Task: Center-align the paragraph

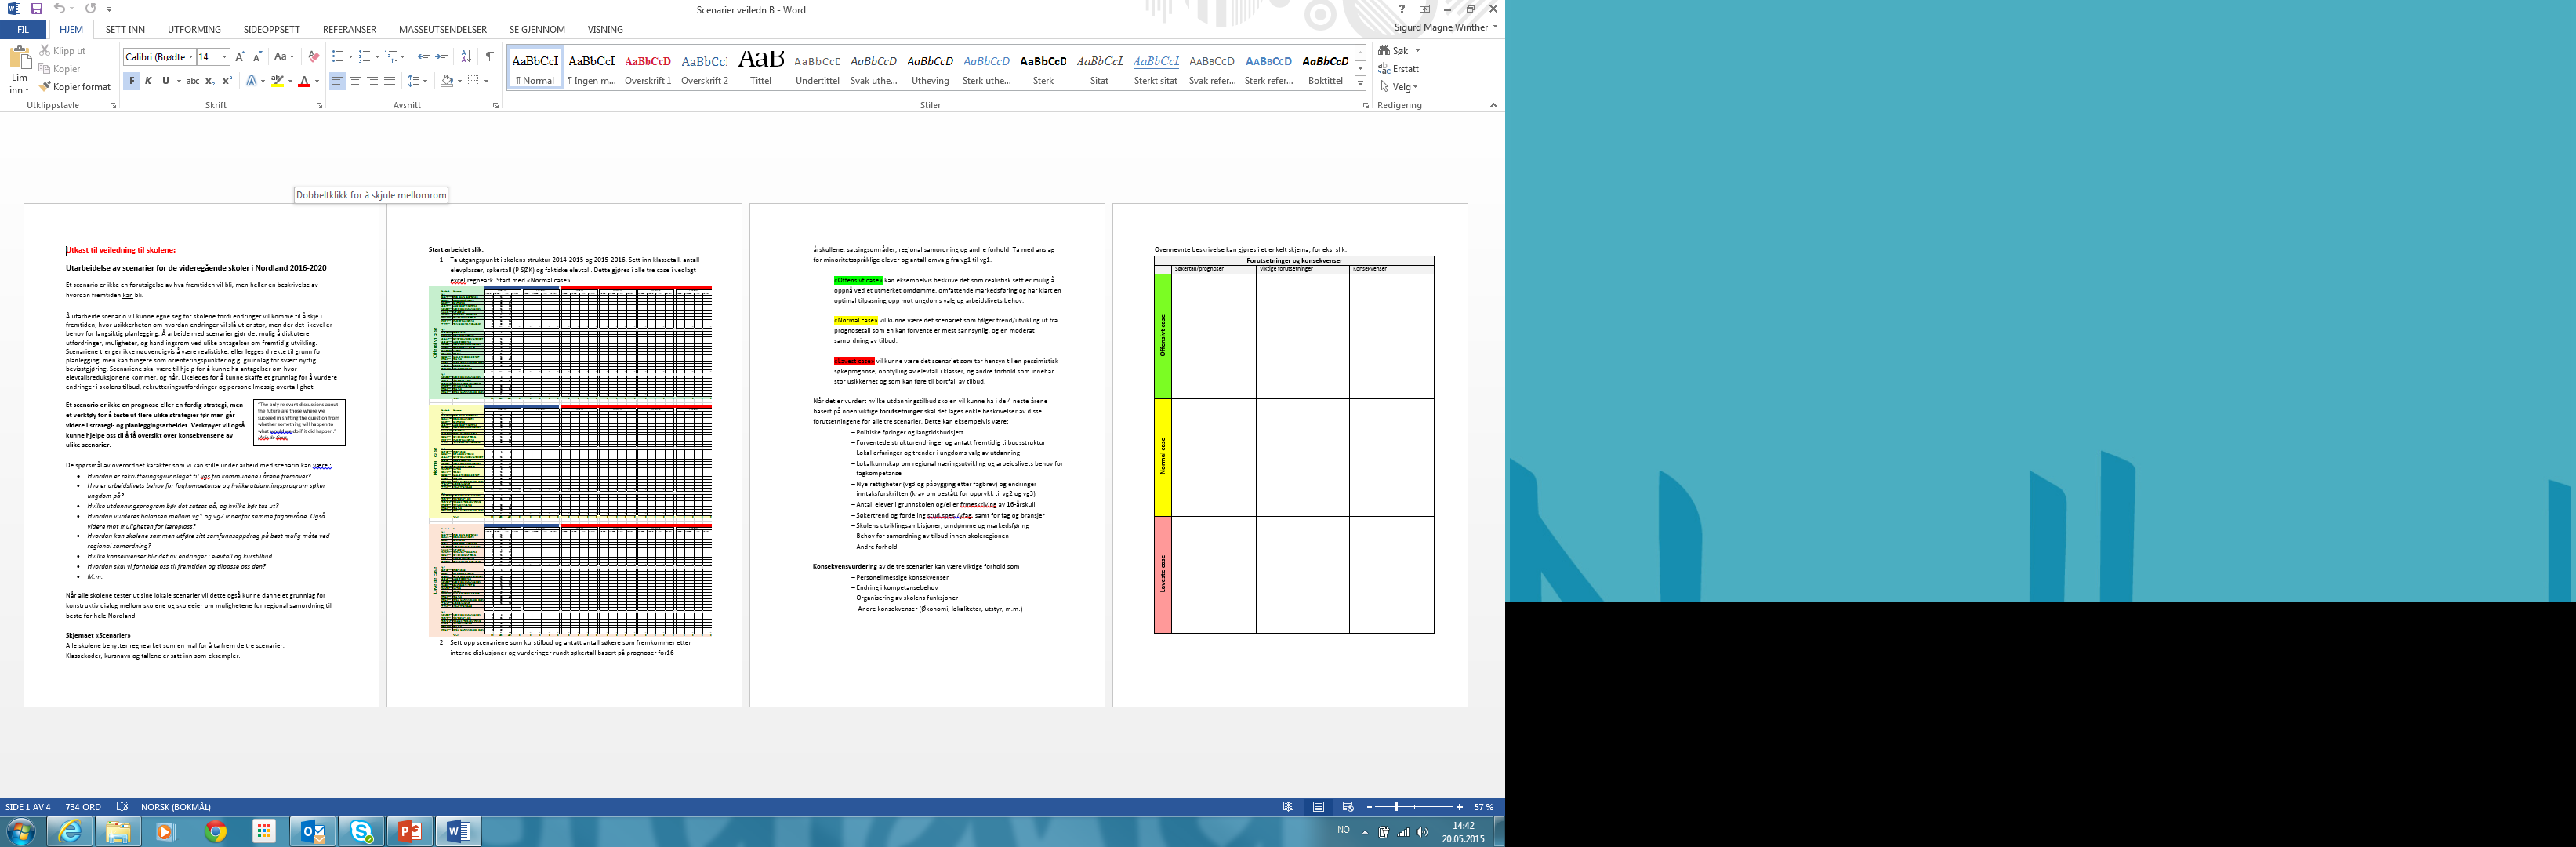Action: tap(355, 81)
